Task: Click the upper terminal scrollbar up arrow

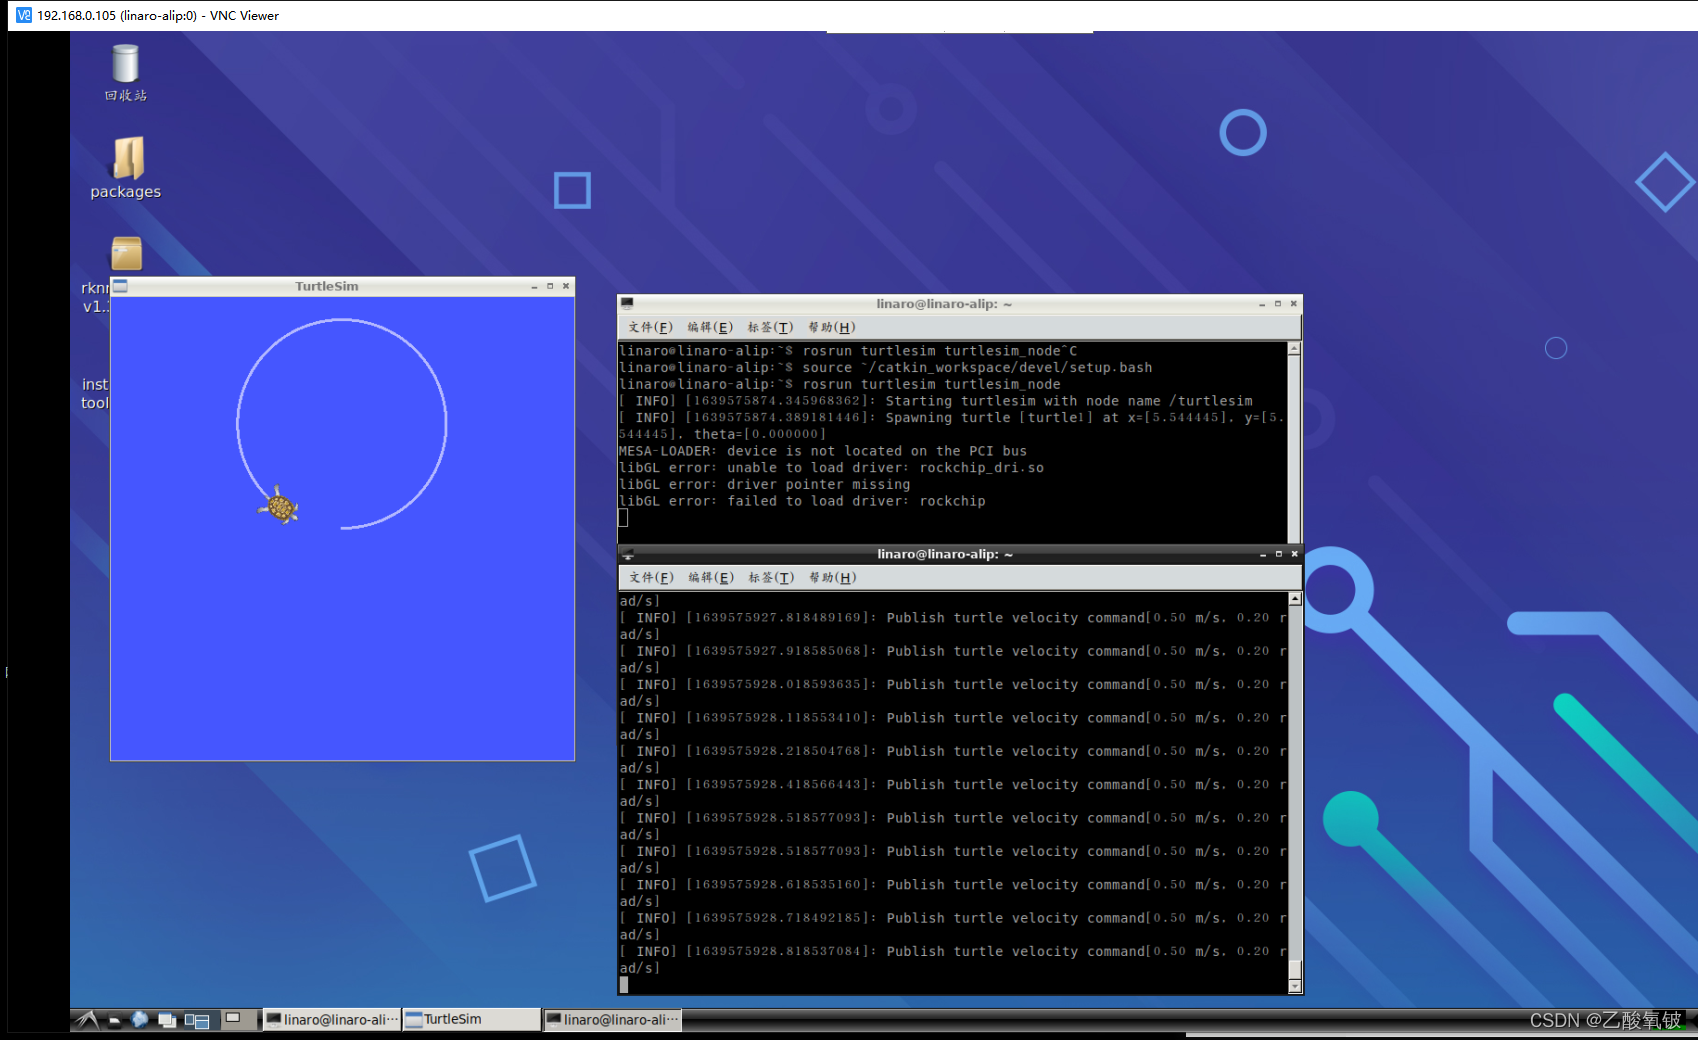Action: click(x=1294, y=349)
